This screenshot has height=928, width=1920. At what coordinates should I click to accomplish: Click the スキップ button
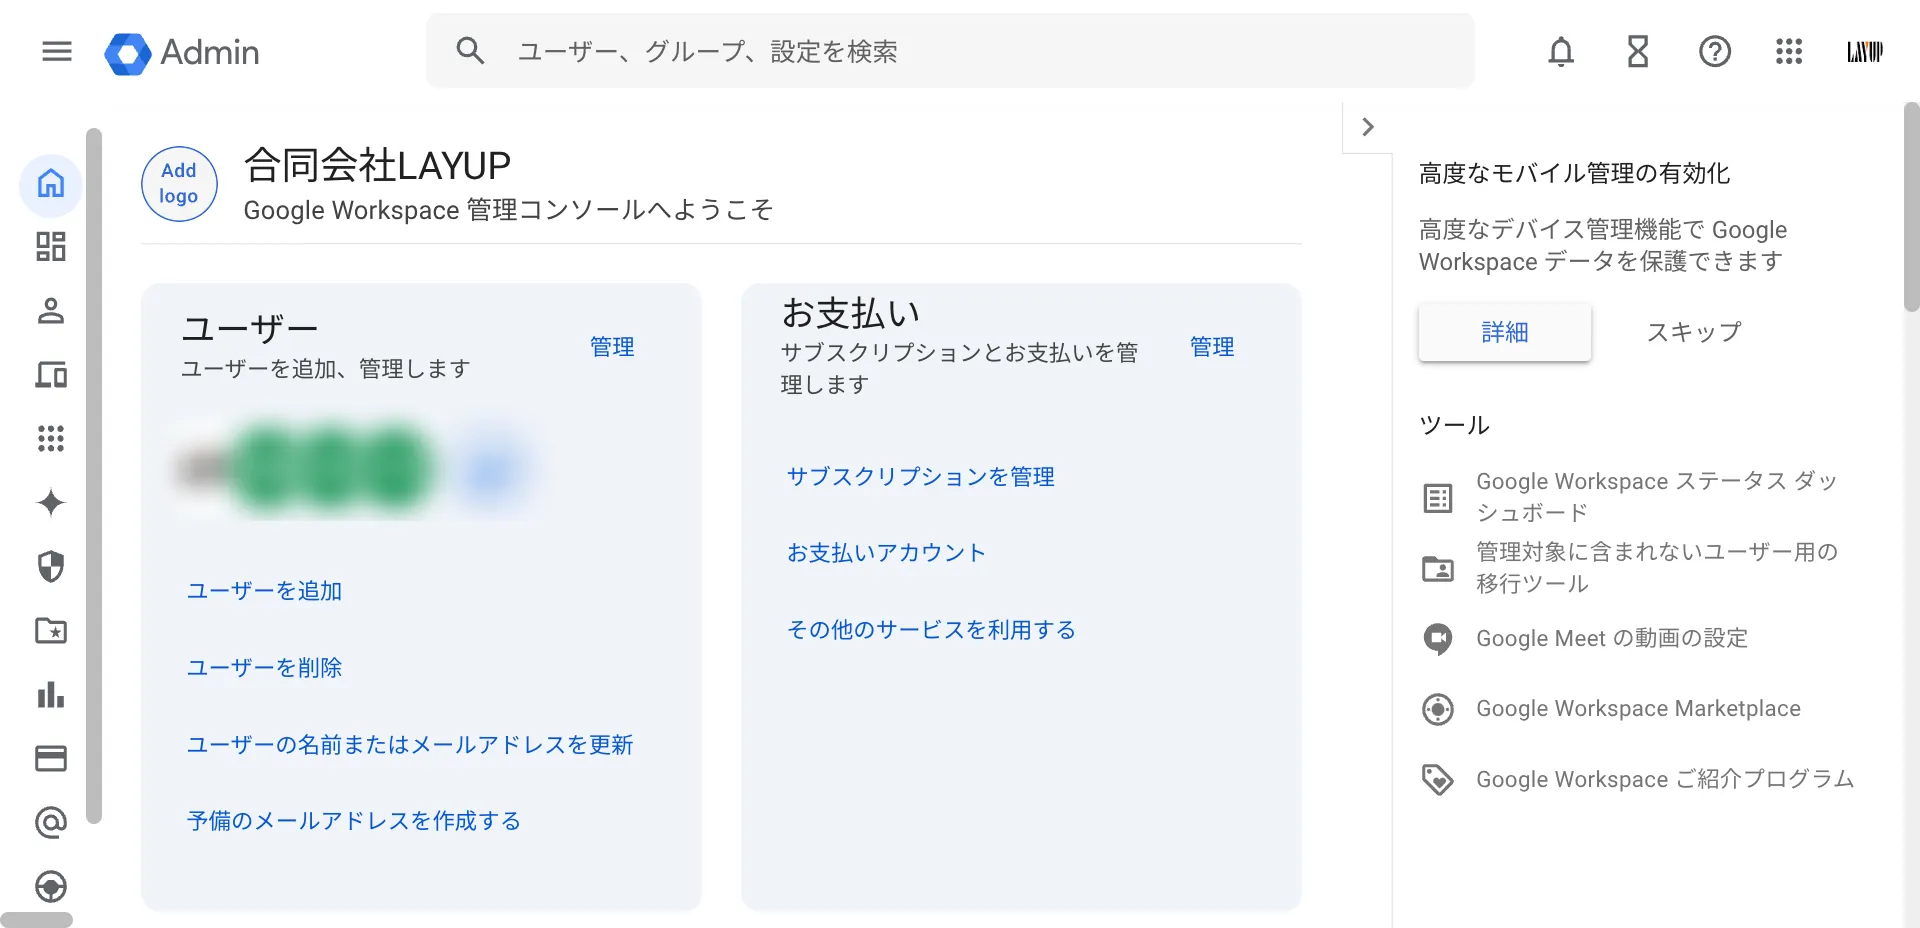[x=1694, y=332]
